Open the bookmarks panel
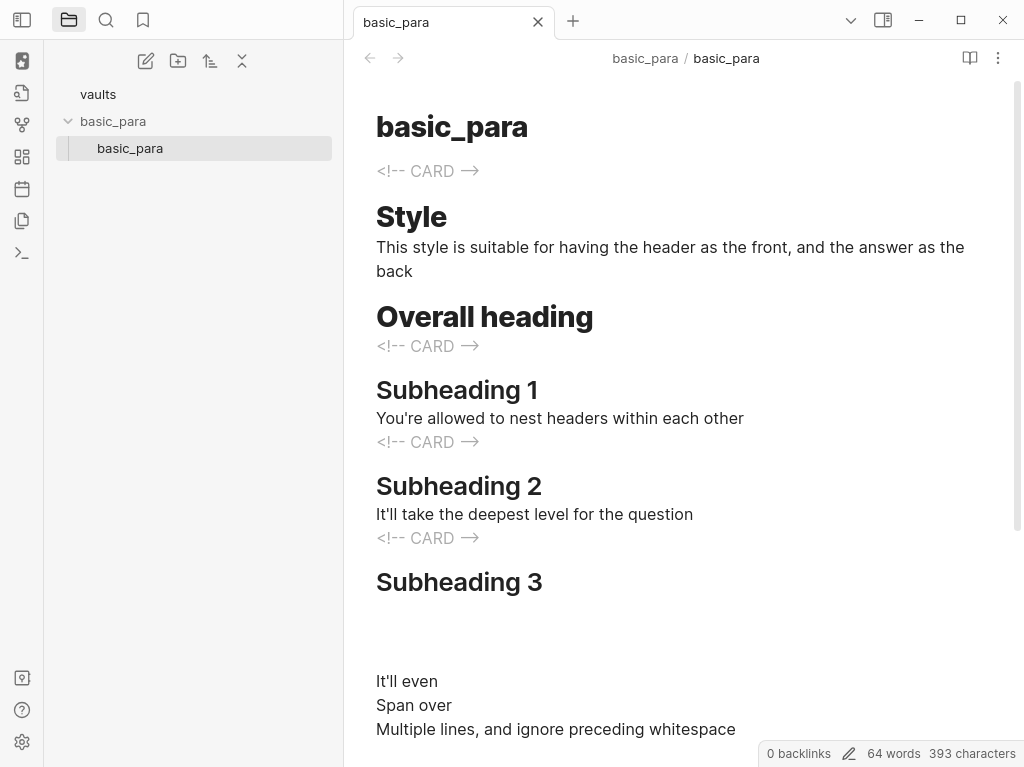Image resolution: width=1024 pixels, height=767 pixels. 143,20
